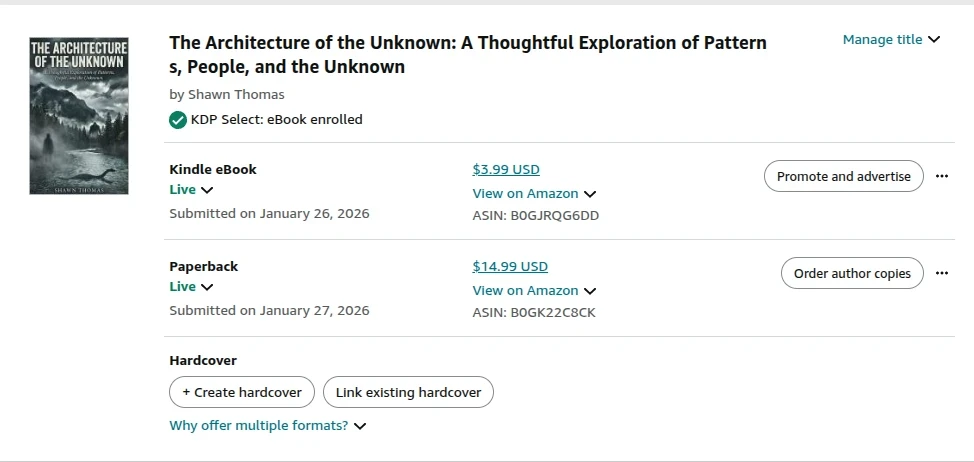Open View on Amazon for Paperback
Viewport: 974px width, 462px height.
(x=533, y=291)
